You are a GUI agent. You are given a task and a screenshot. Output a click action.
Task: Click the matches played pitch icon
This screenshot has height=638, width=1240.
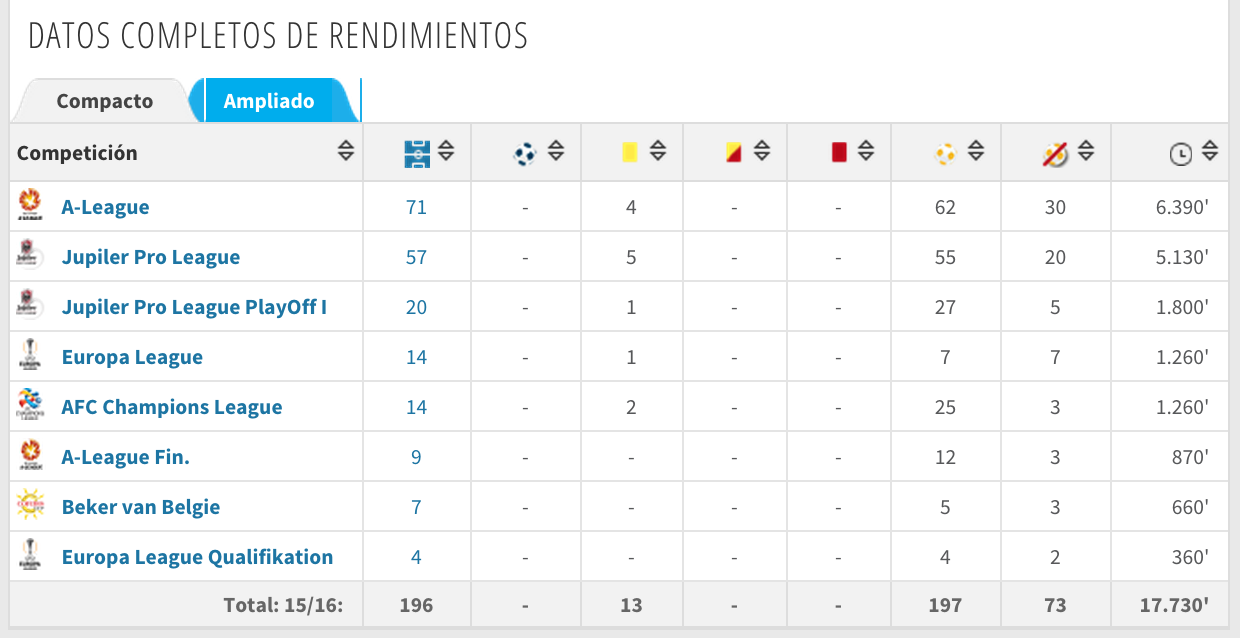pyautogui.click(x=417, y=153)
